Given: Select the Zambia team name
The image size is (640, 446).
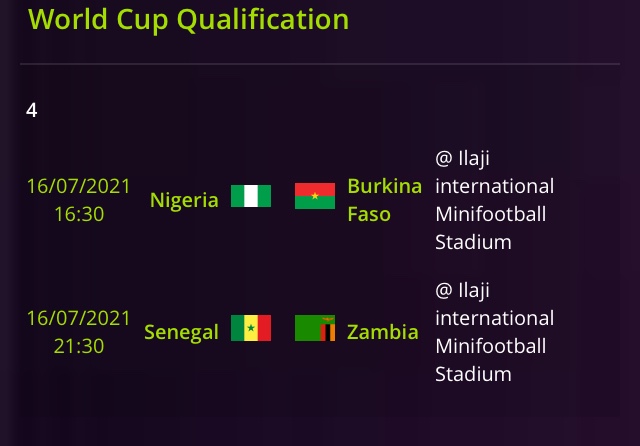Looking at the screenshot, I should (382, 332).
